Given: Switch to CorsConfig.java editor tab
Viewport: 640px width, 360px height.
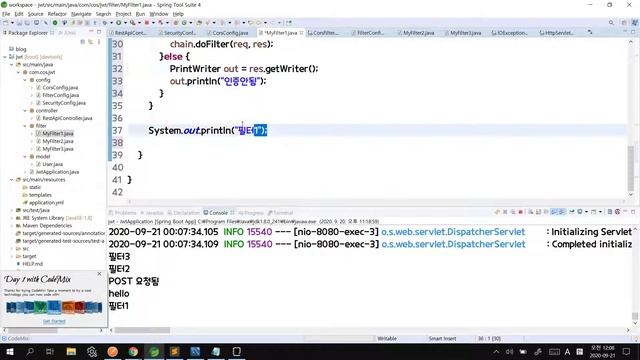Looking at the screenshot, I should point(228,33).
